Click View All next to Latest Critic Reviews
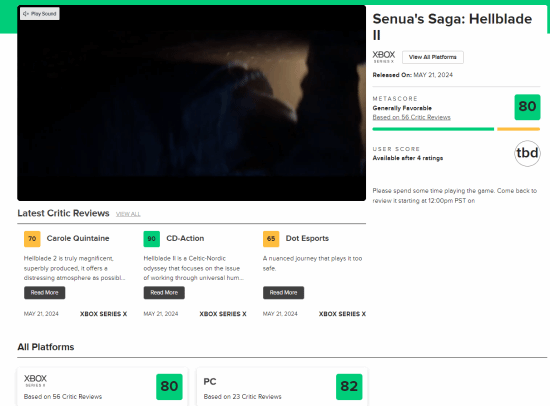The height and width of the screenshot is (406, 550). (x=128, y=214)
